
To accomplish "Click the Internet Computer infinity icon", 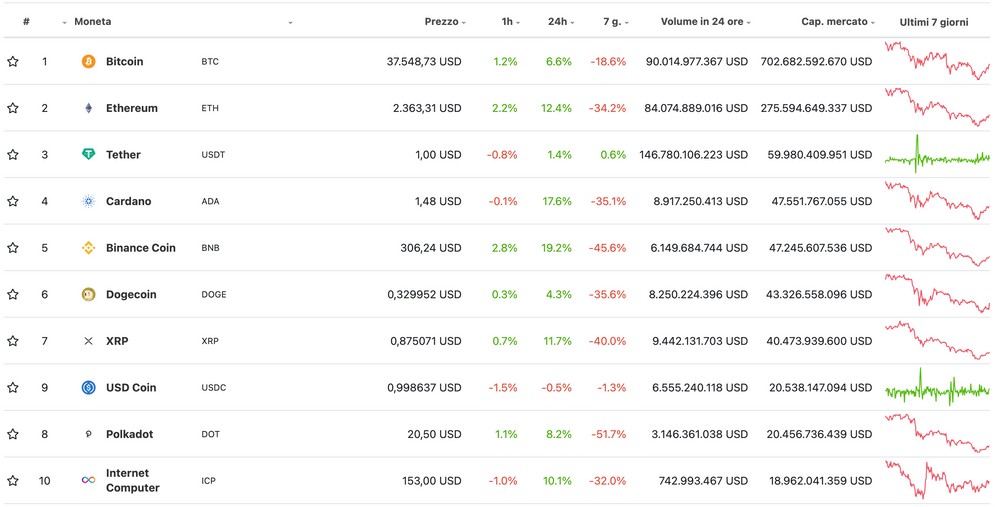I will (88, 481).
